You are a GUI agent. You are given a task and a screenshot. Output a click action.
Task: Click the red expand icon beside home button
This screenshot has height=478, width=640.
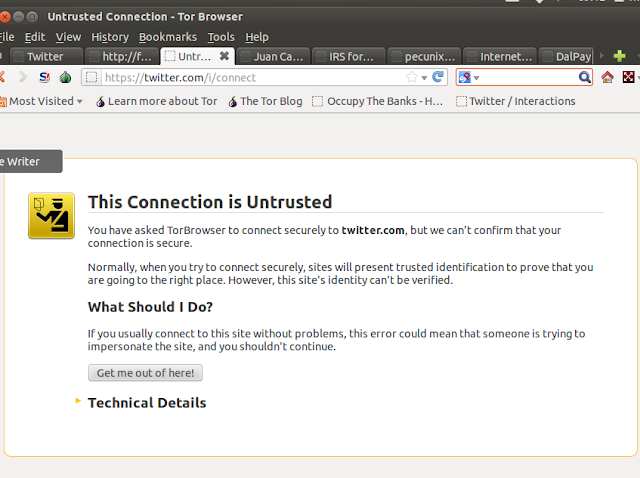coord(629,77)
